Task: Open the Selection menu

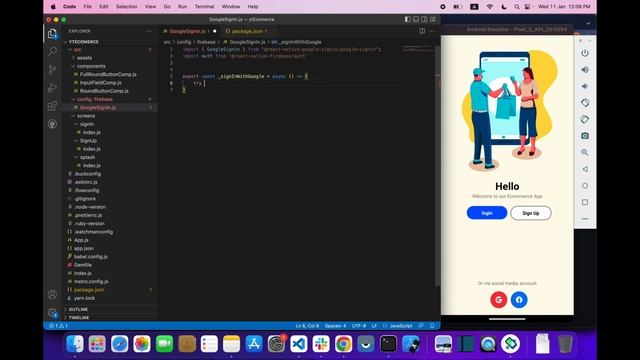Action: point(126,7)
